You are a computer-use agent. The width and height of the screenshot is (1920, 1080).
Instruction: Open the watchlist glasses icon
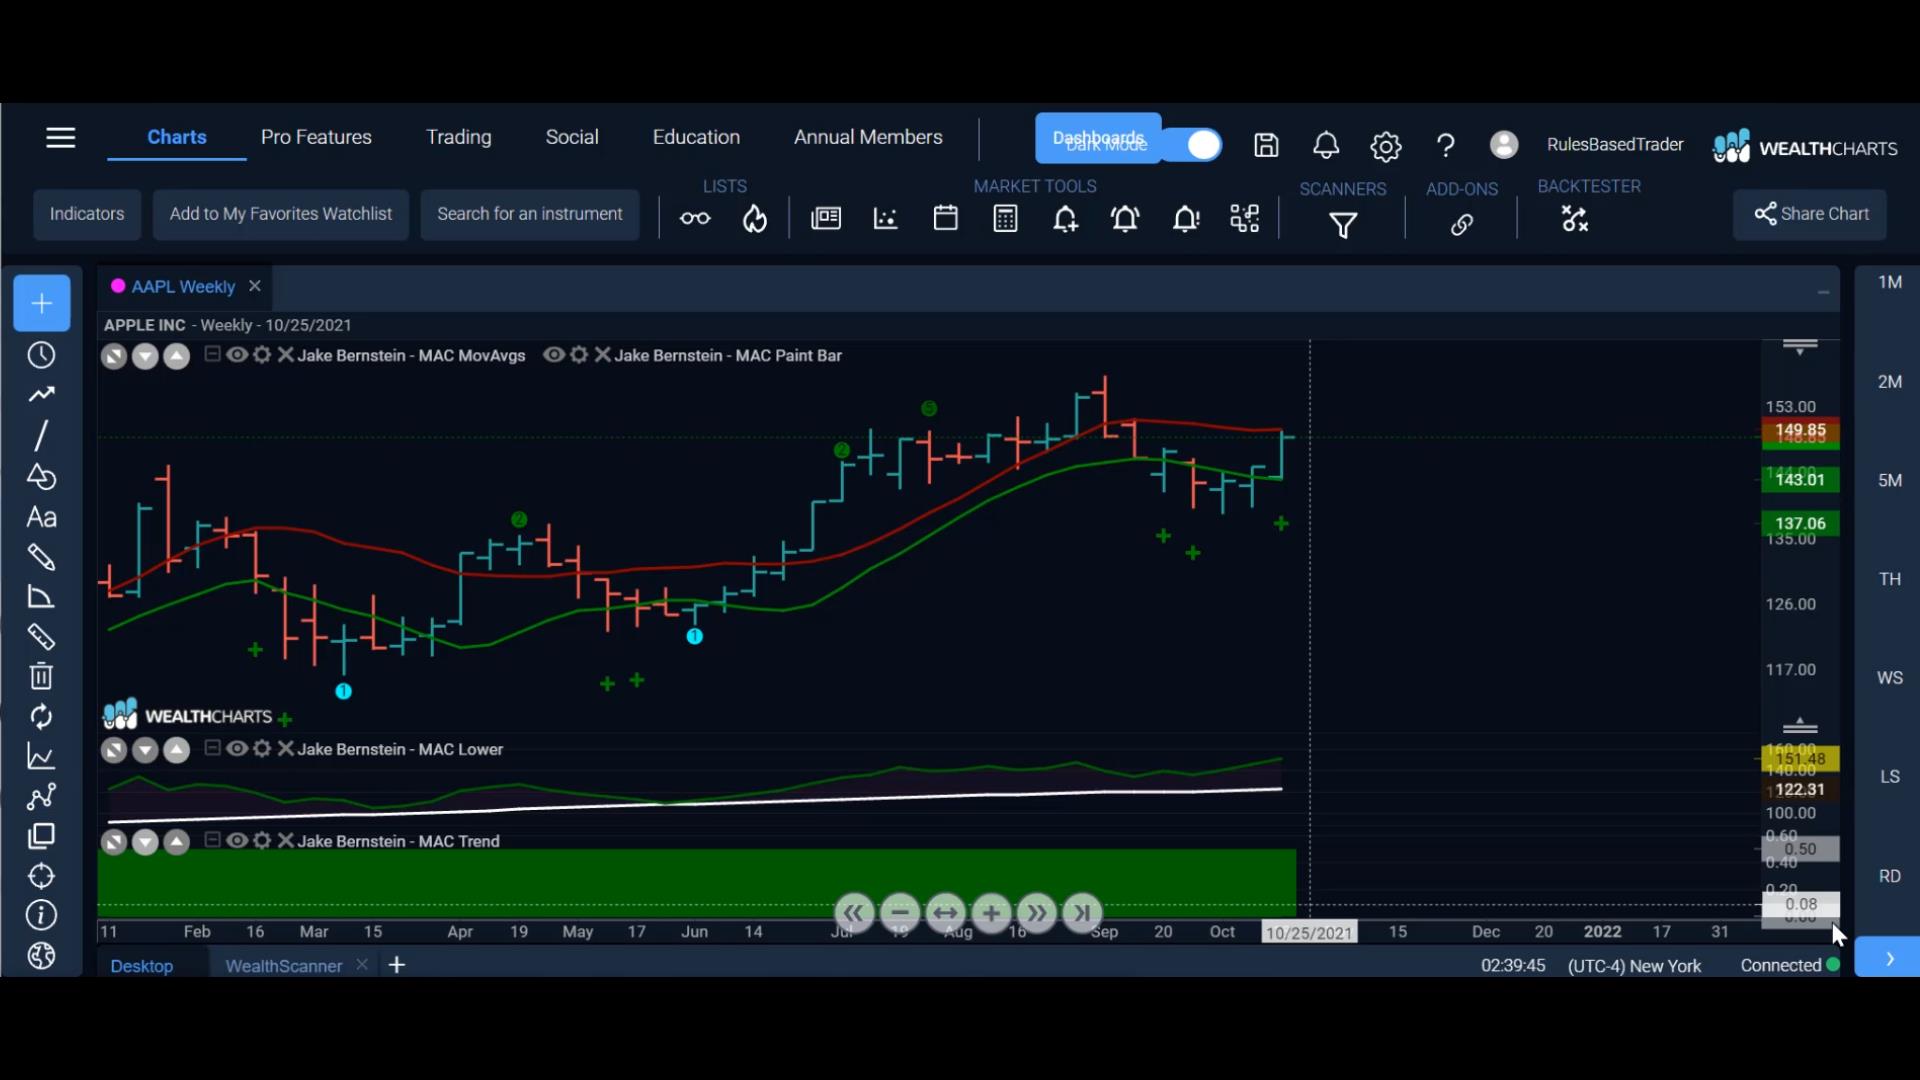(695, 219)
